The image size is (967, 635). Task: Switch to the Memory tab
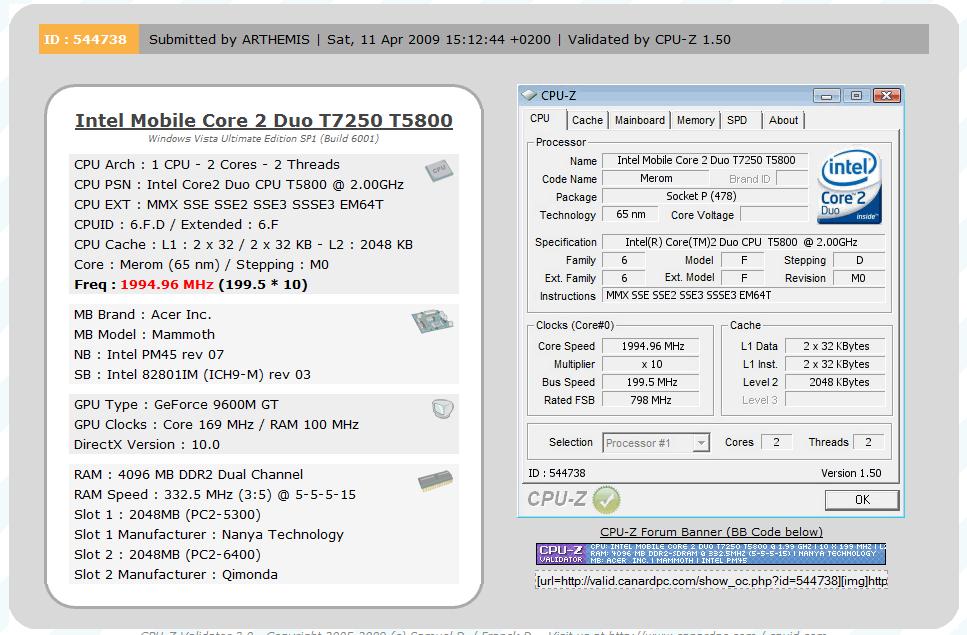point(696,120)
